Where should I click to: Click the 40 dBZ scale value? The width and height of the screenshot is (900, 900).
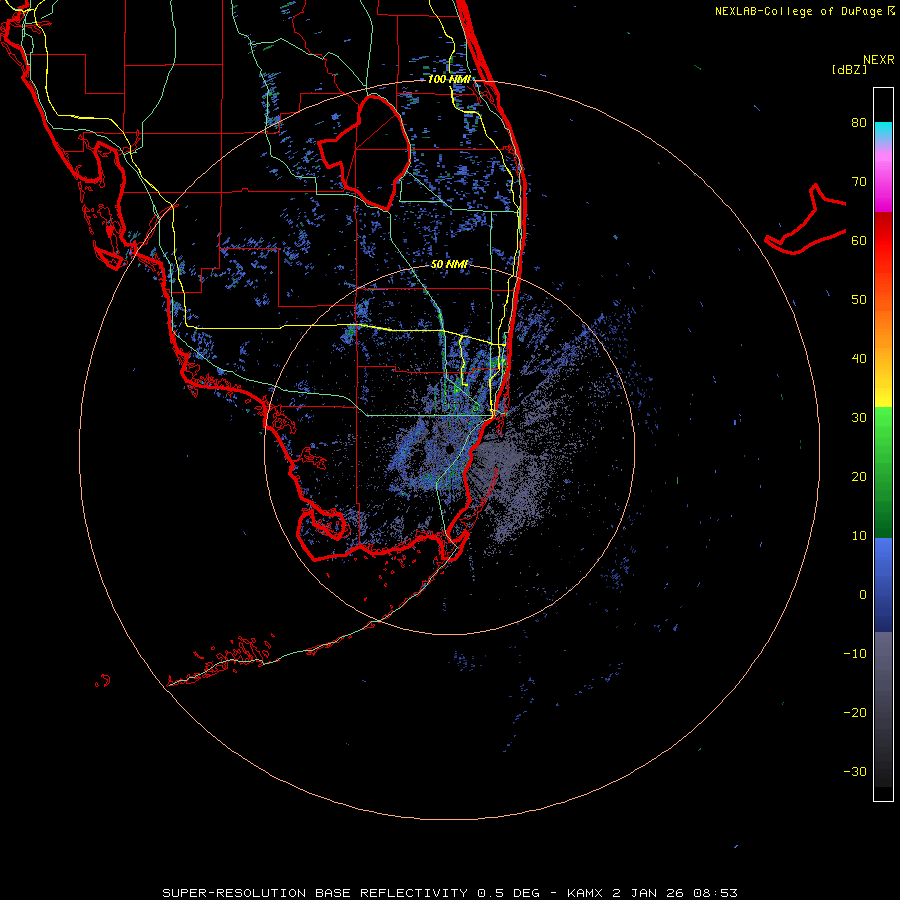point(859,359)
